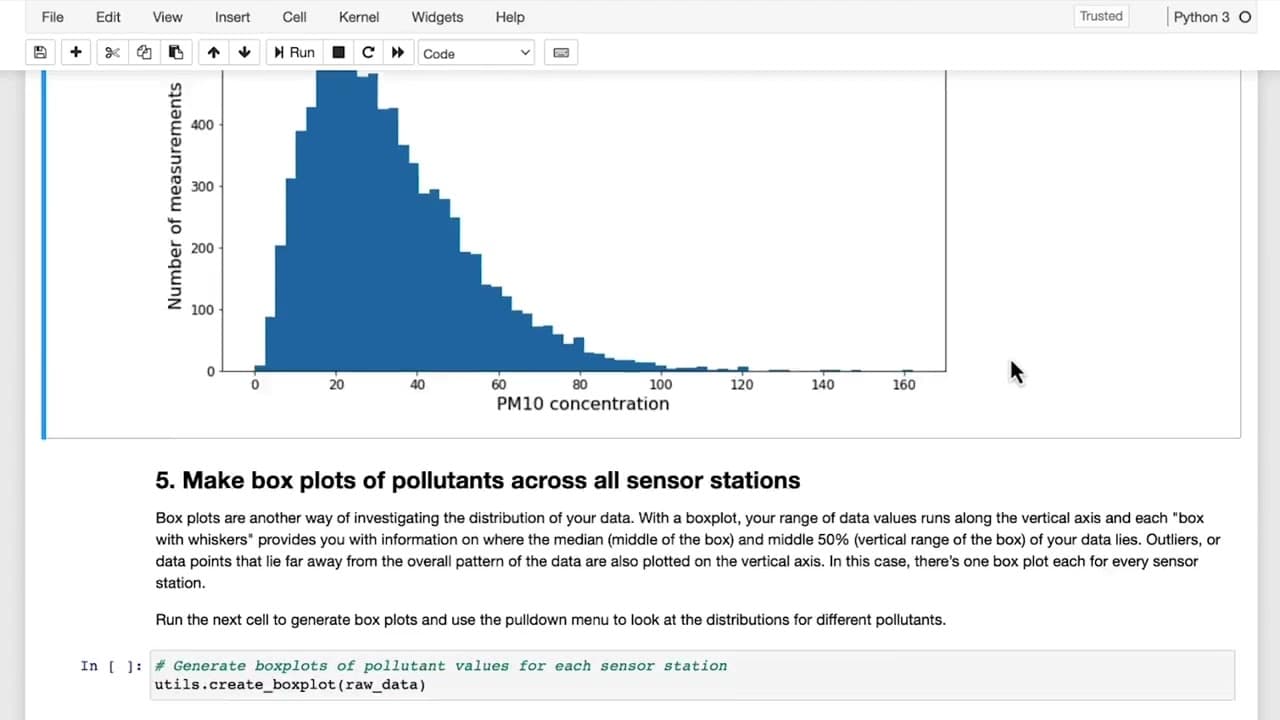Viewport: 1280px width, 720px height.
Task: Insert a cell below with plus icon
Action: (x=76, y=53)
